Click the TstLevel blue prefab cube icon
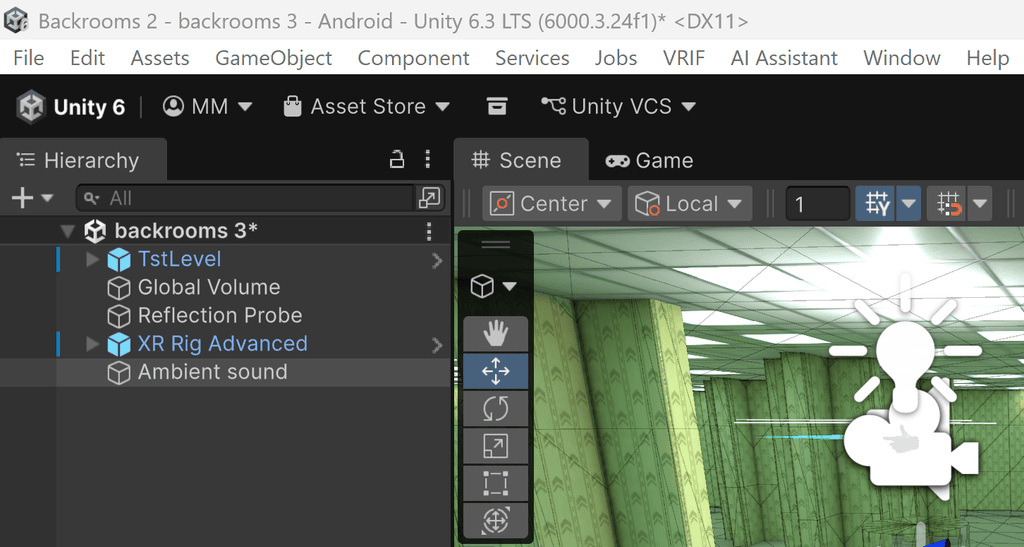1024x547 pixels. click(x=119, y=260)
